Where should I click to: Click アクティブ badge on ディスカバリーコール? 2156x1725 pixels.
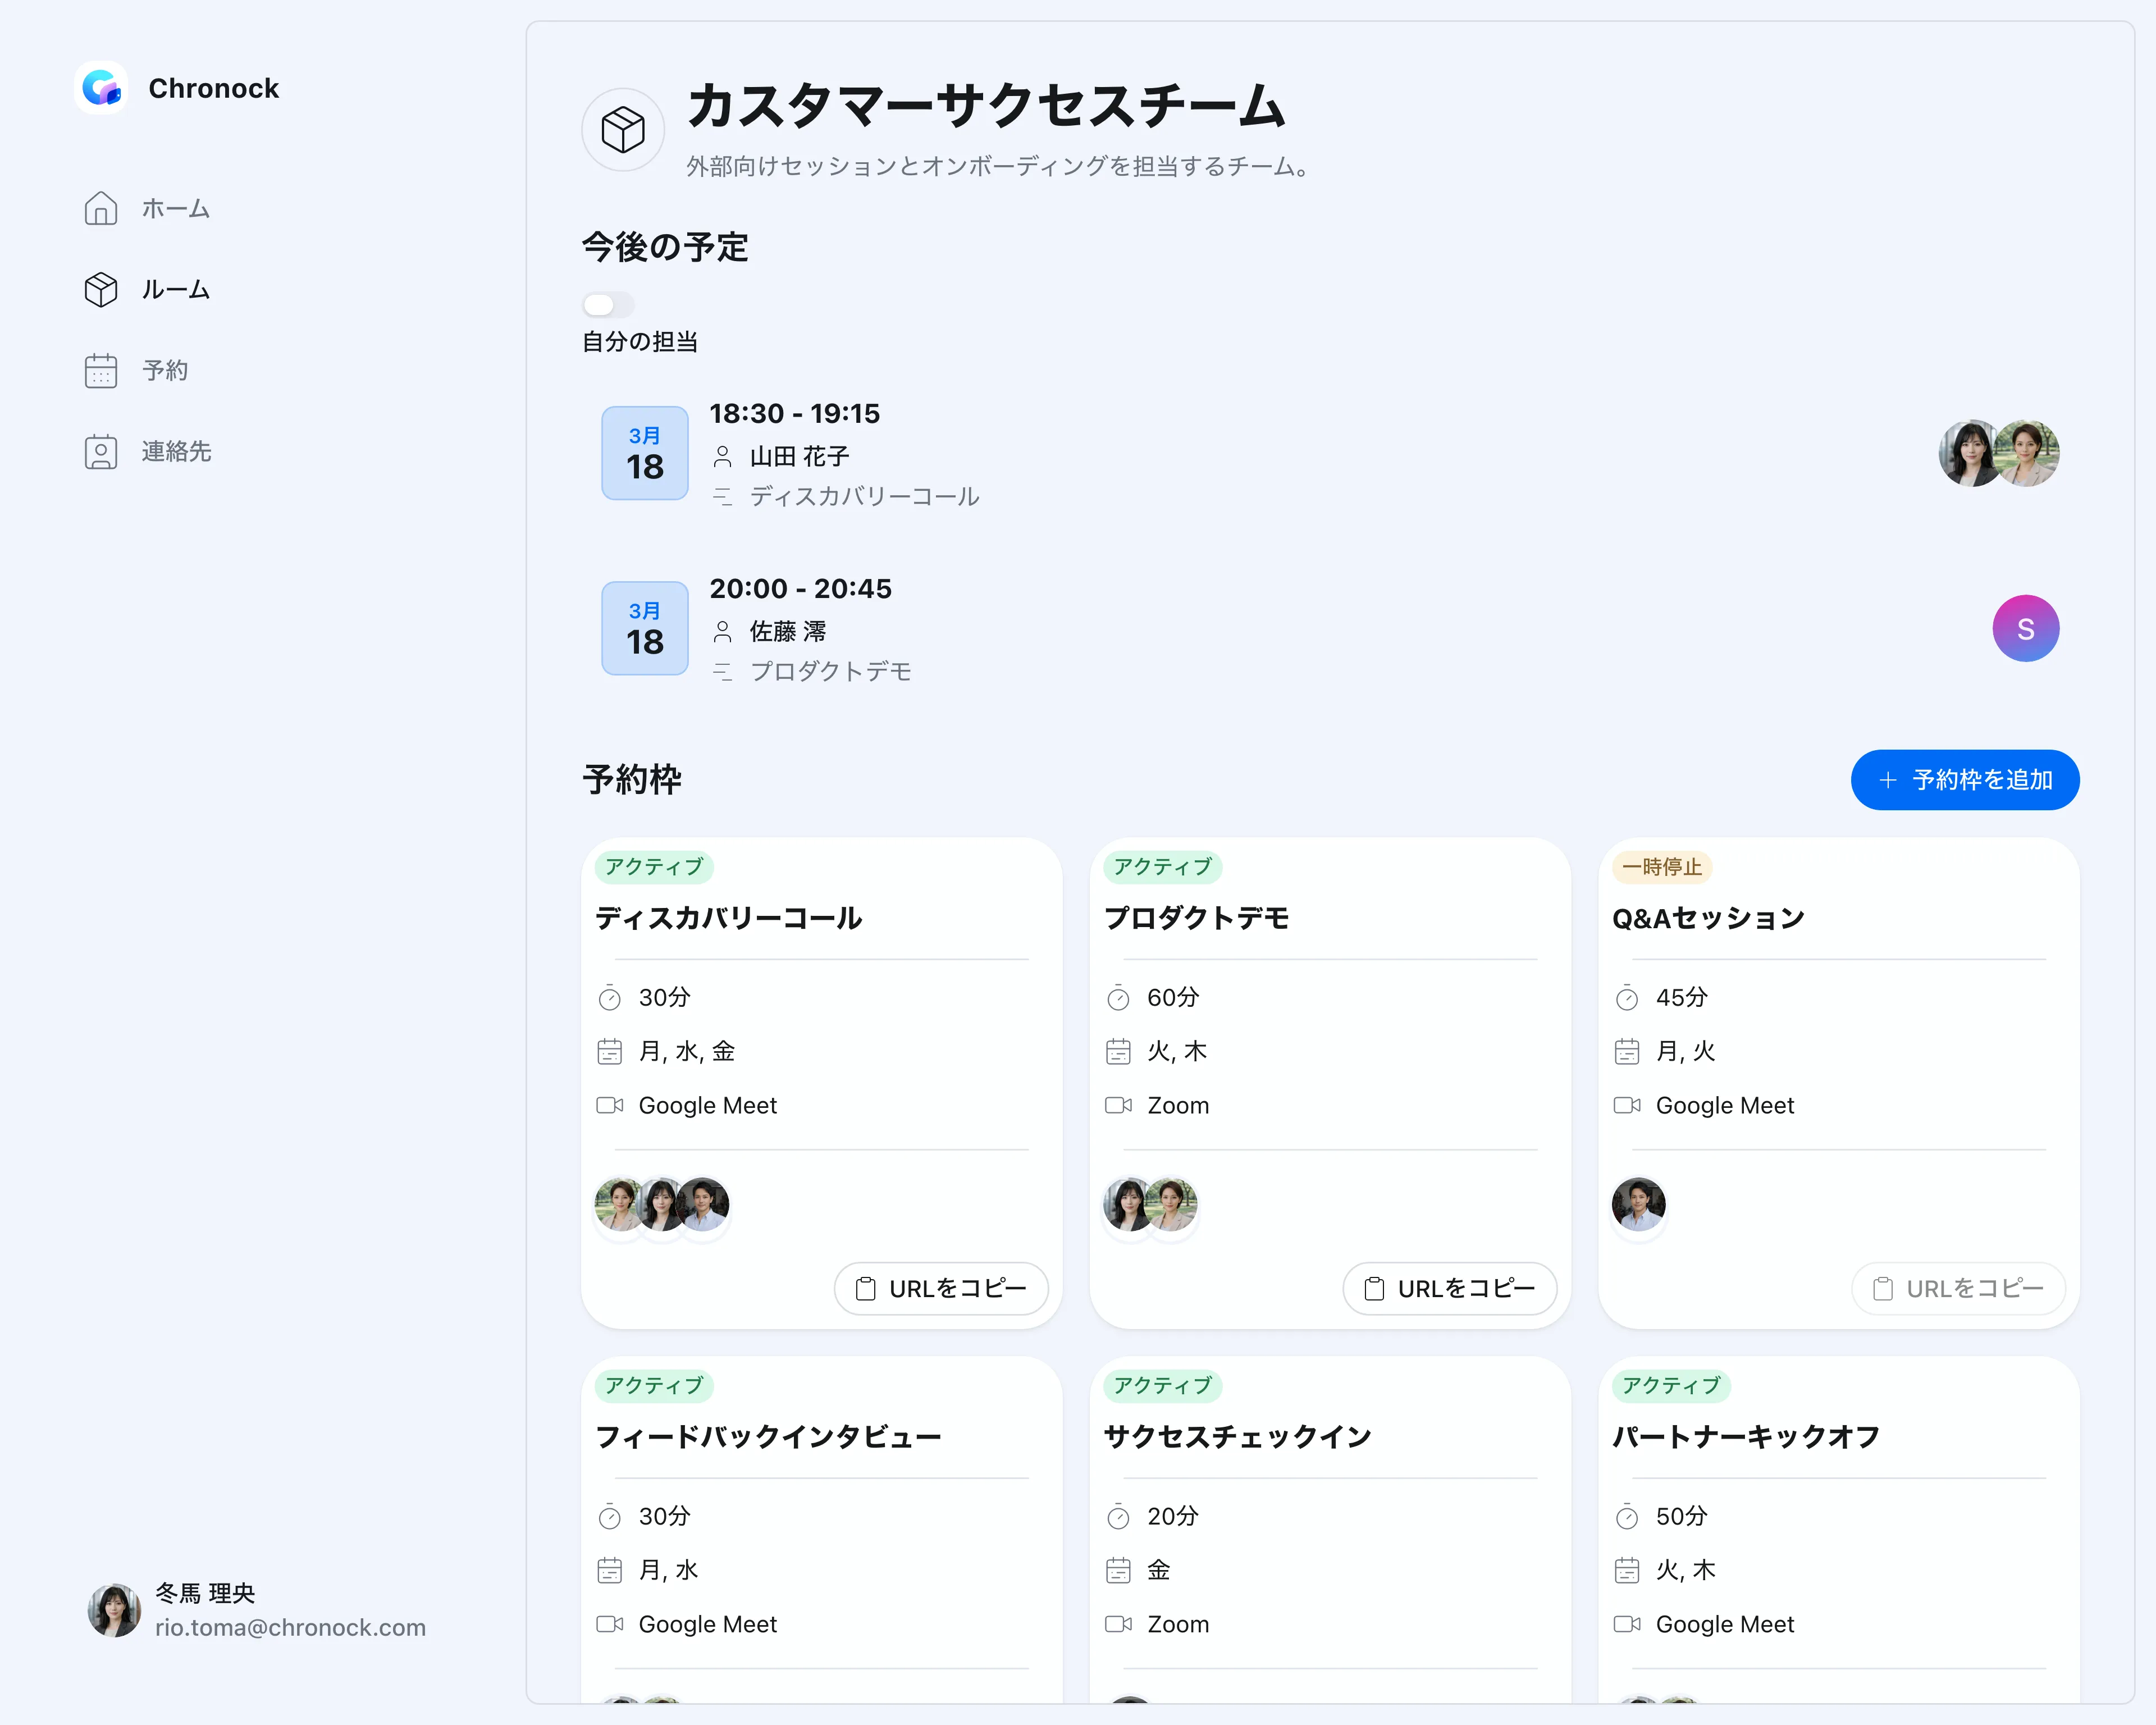[654, 867]
